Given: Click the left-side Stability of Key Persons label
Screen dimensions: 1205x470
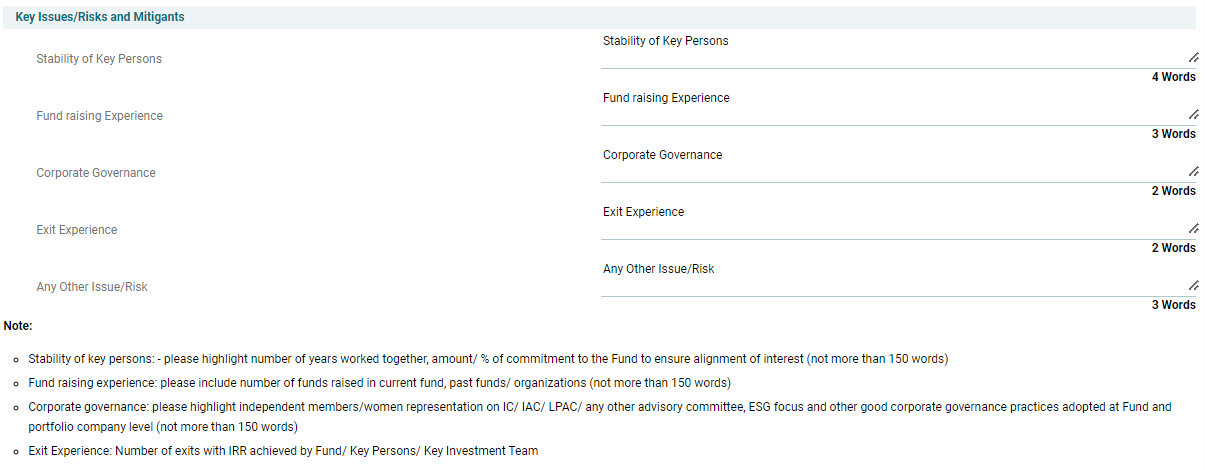Looking at the screenshot, I should coord(99,59).
